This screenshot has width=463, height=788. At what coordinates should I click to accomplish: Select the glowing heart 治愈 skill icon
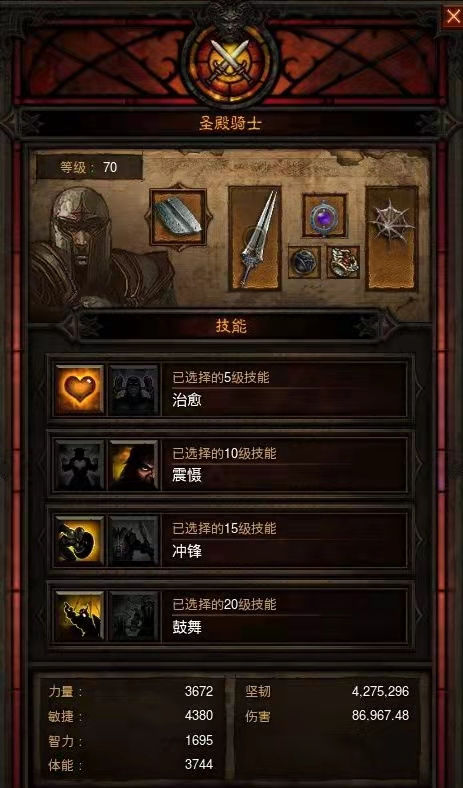point(79,390)
